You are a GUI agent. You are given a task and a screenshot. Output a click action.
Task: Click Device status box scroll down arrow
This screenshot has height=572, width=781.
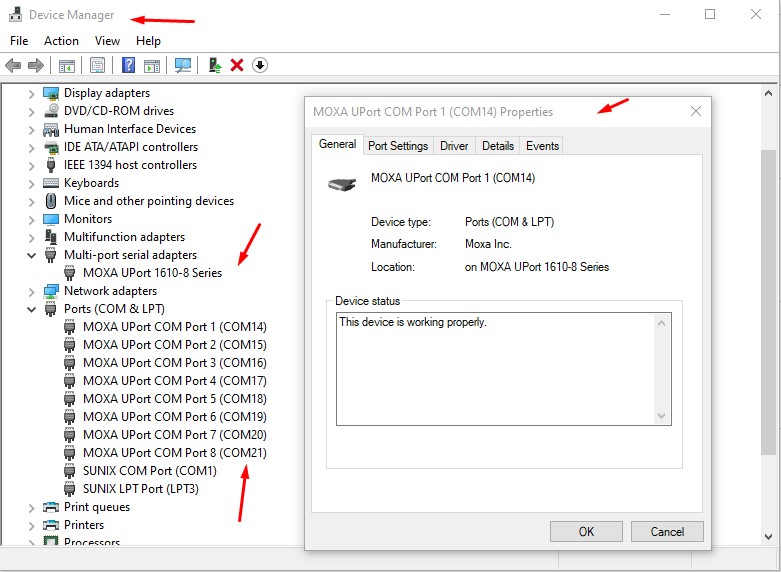[x=661, y=416]
